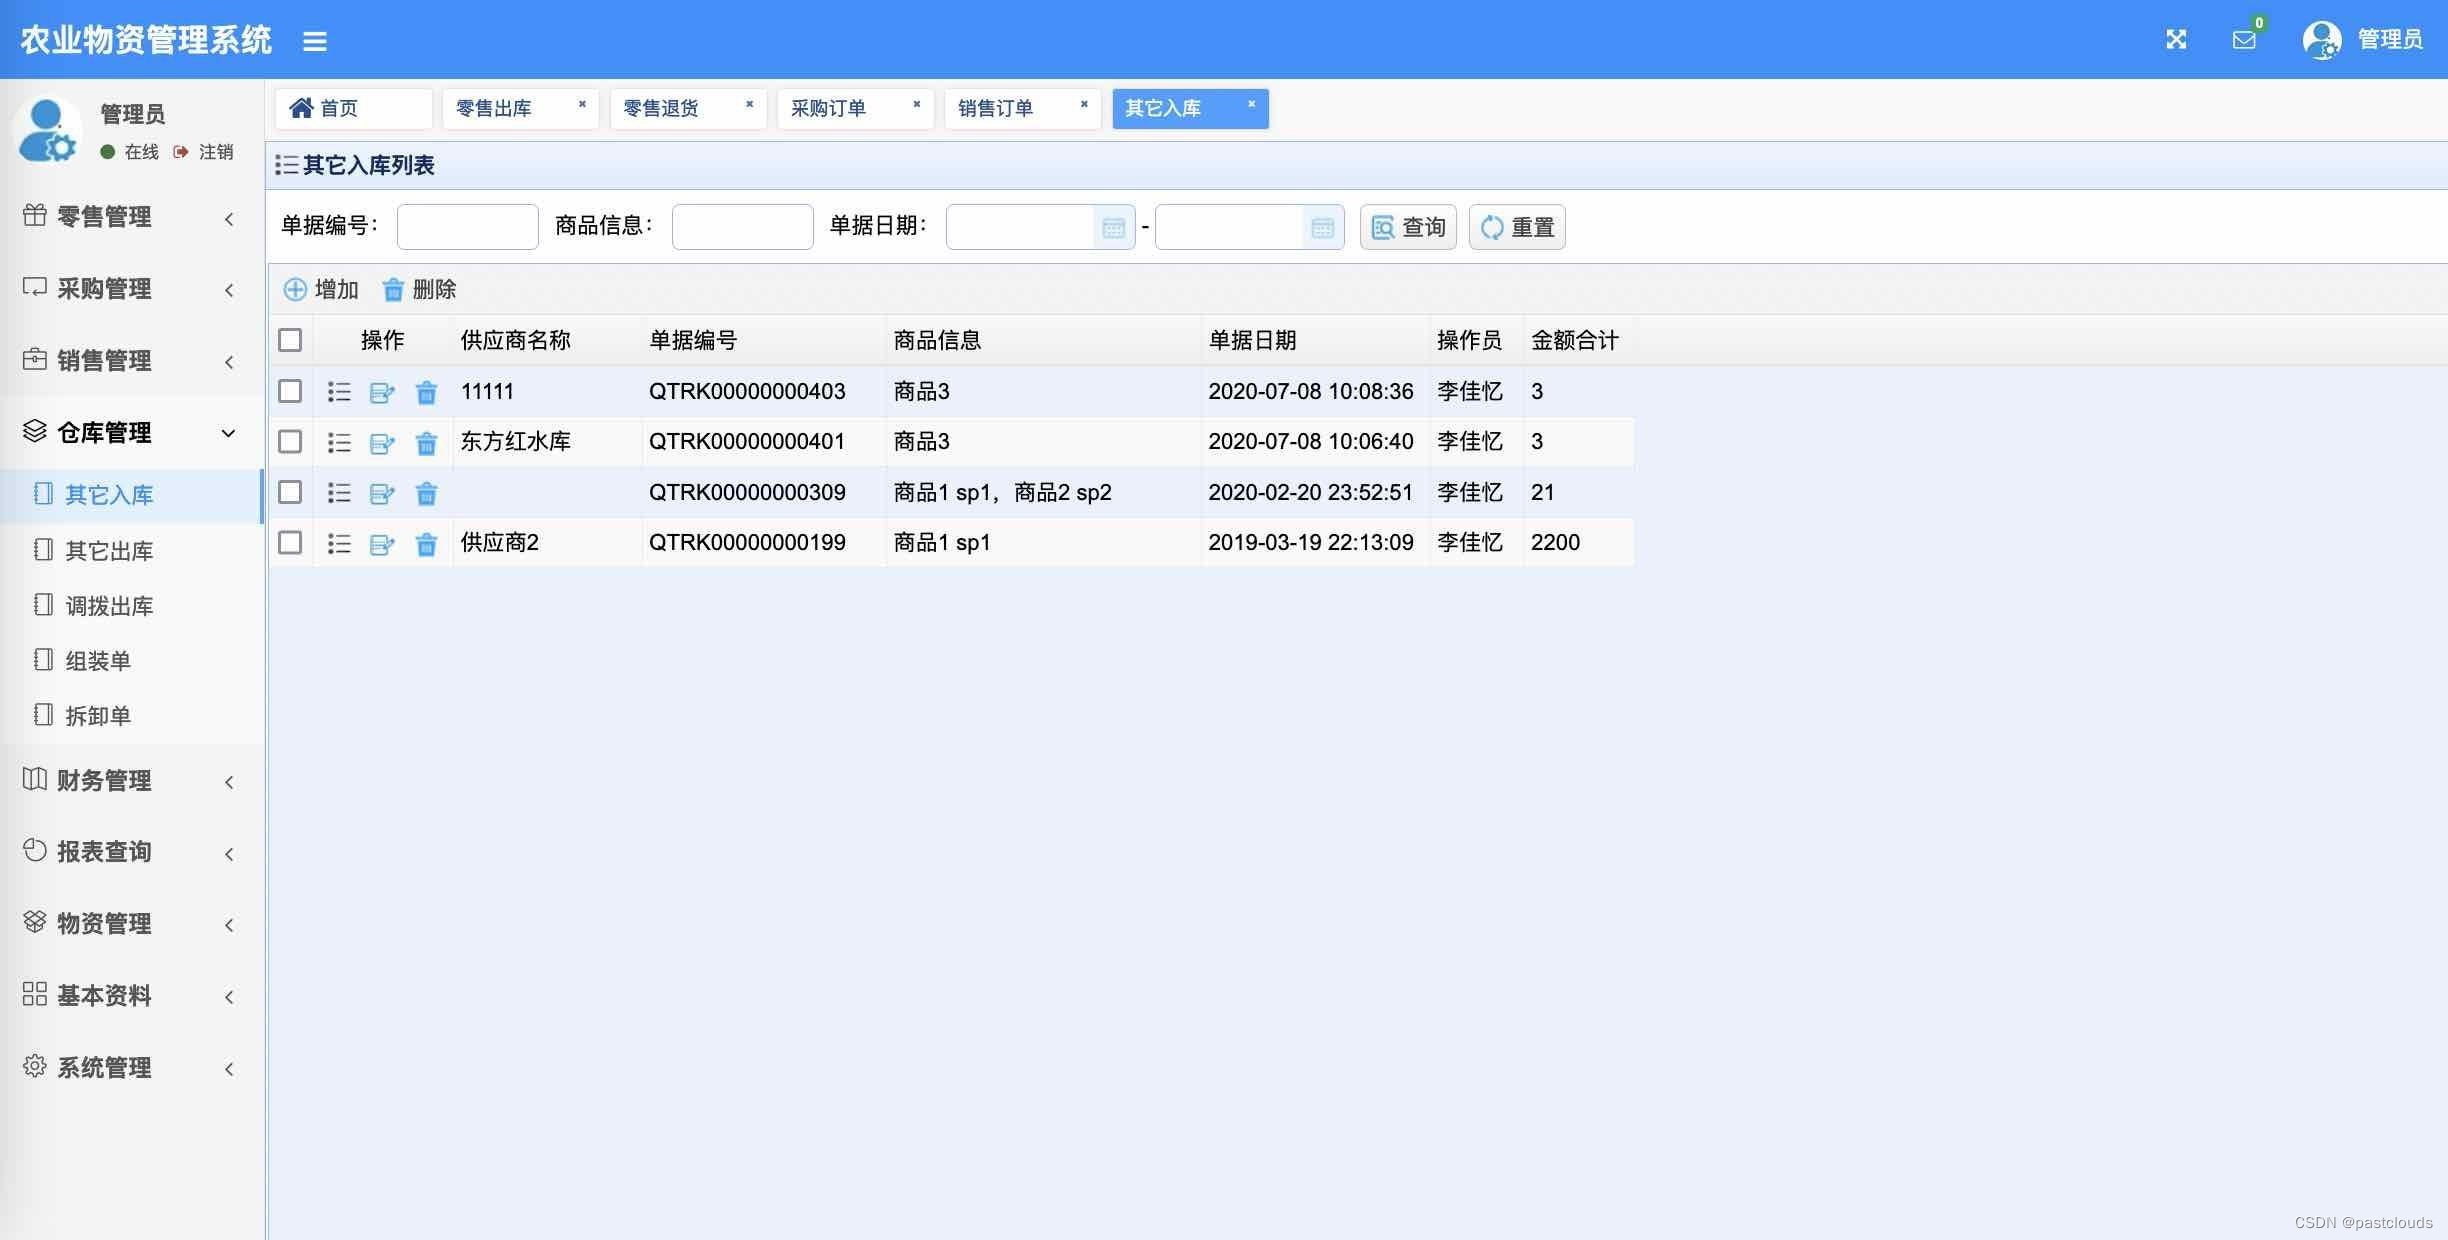Select the 增加 add icon above the table

(296, 289)
